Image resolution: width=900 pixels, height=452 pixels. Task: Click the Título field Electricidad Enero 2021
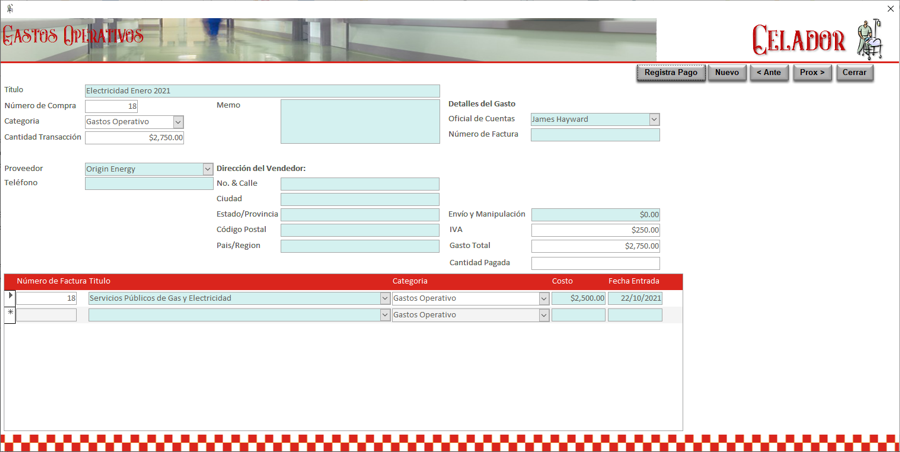pos(262,91)
